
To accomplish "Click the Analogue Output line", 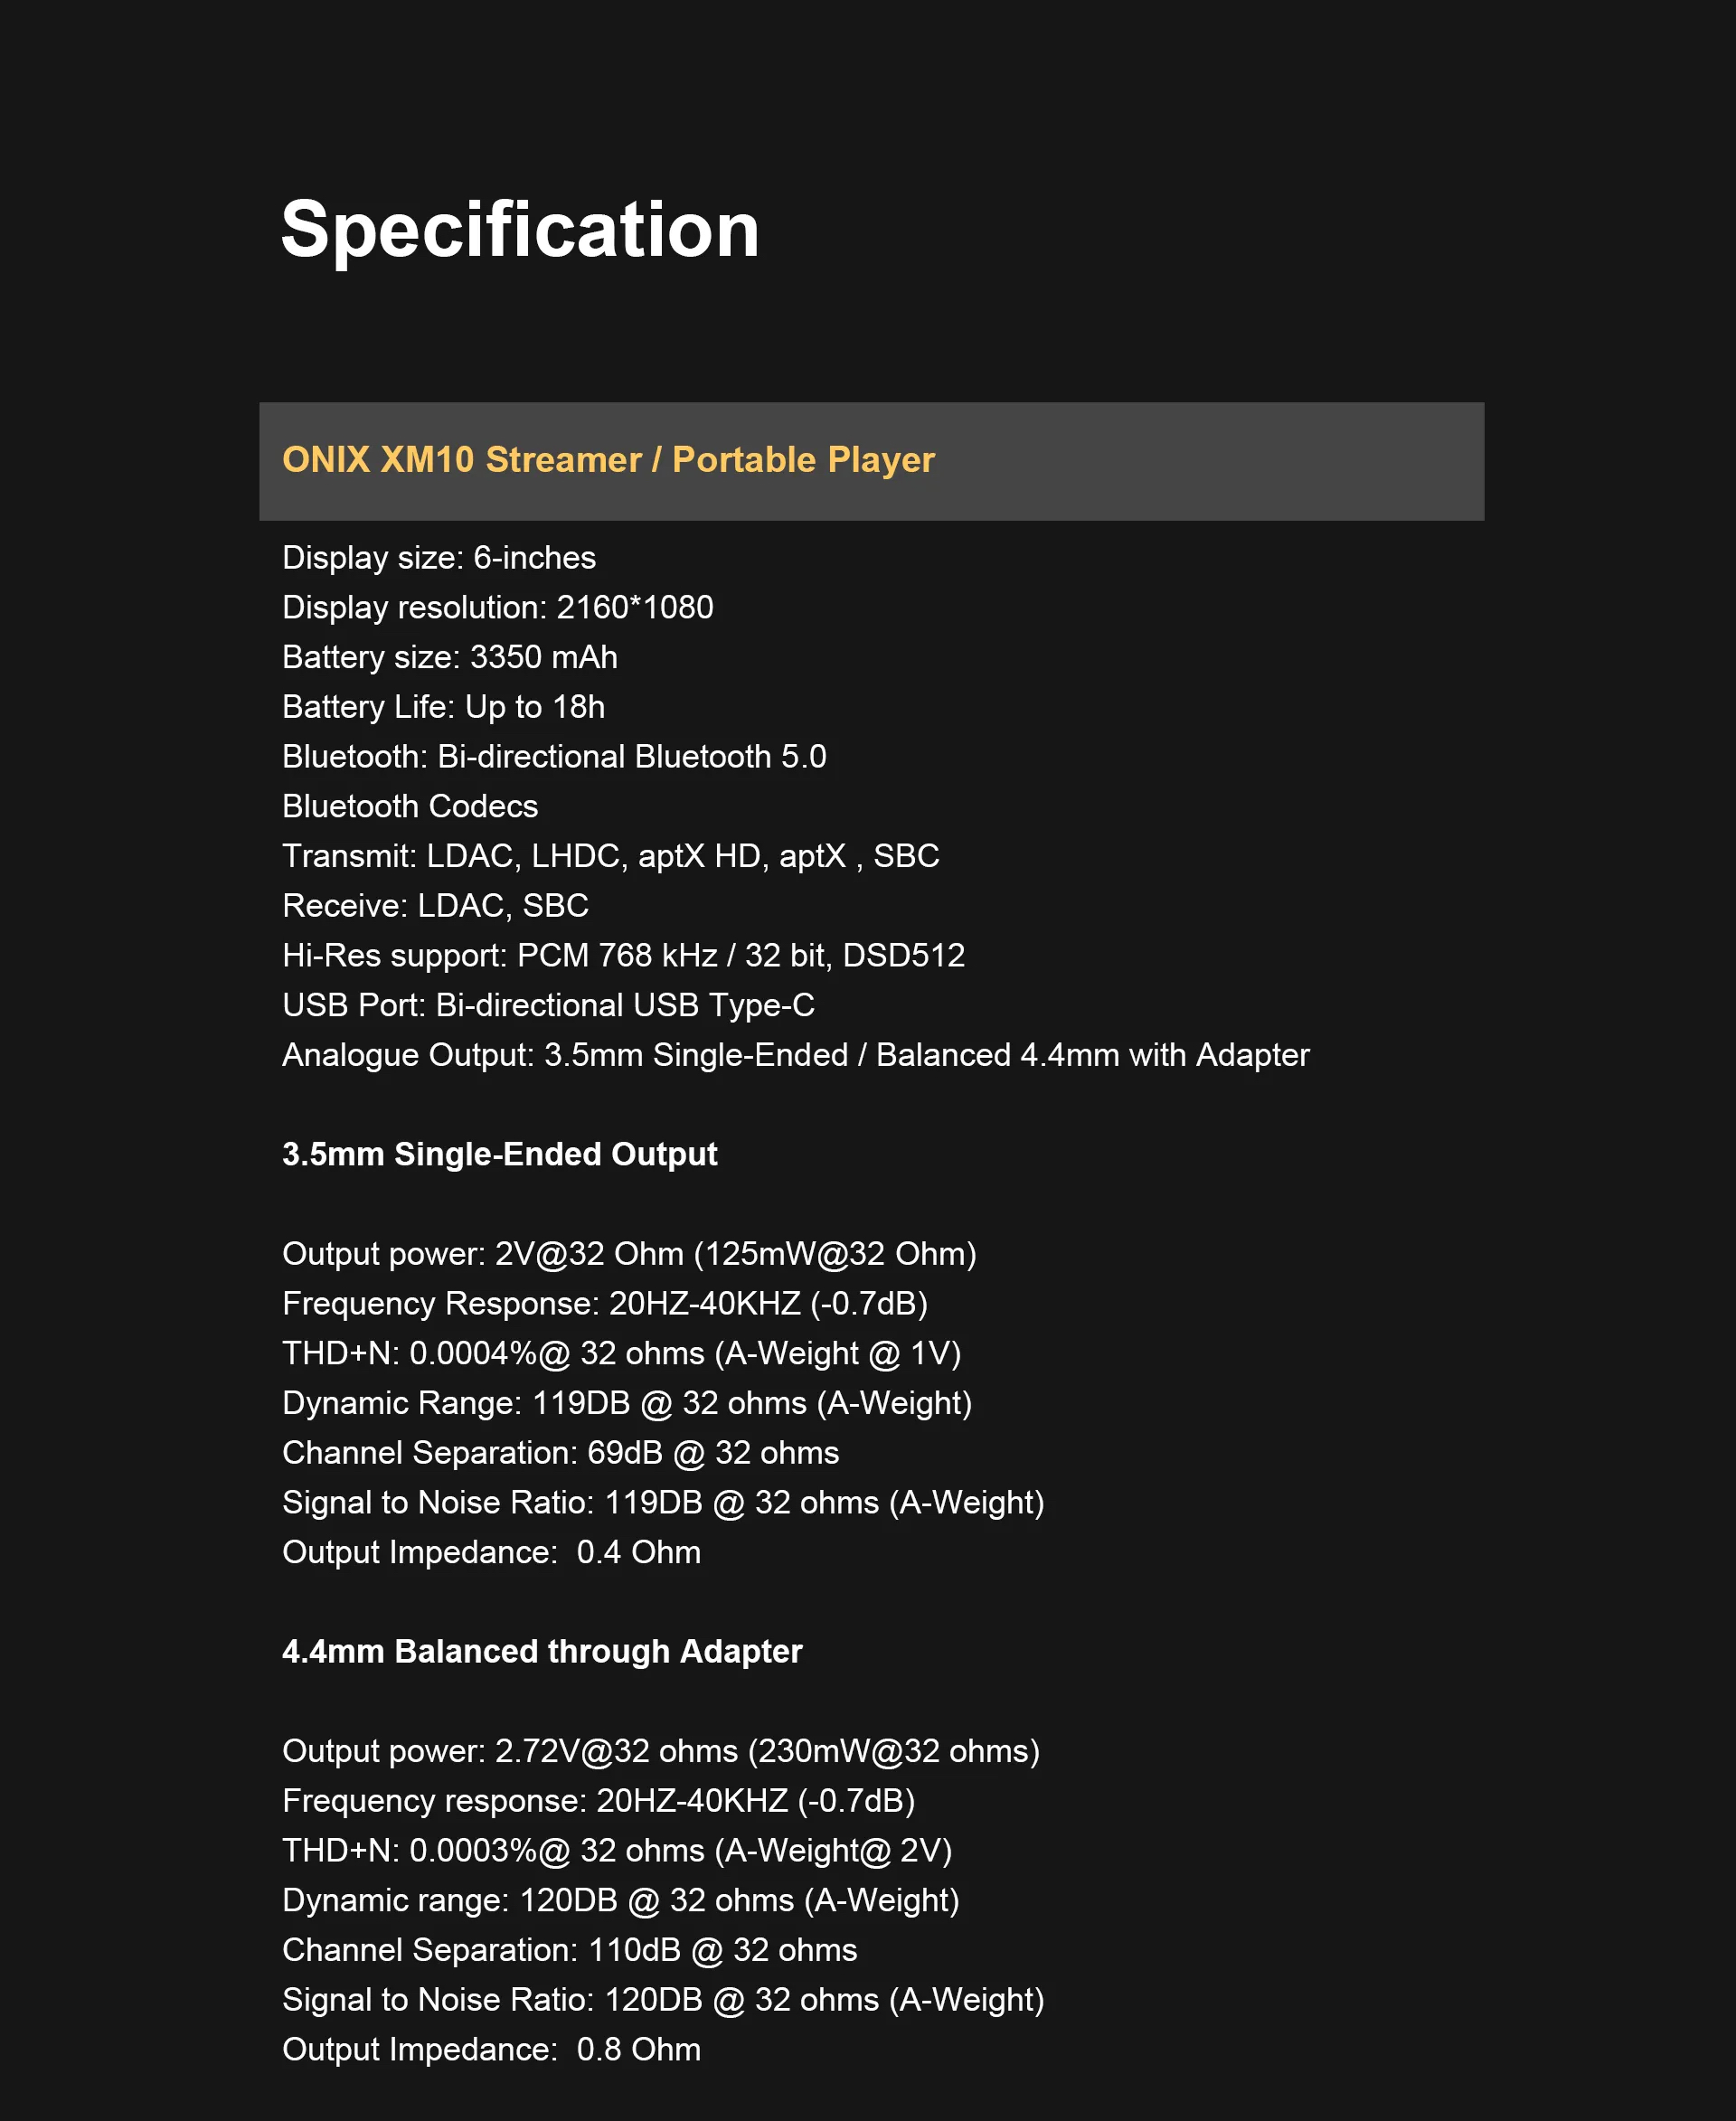I will pyautogui.click(x=795, y=1055).
